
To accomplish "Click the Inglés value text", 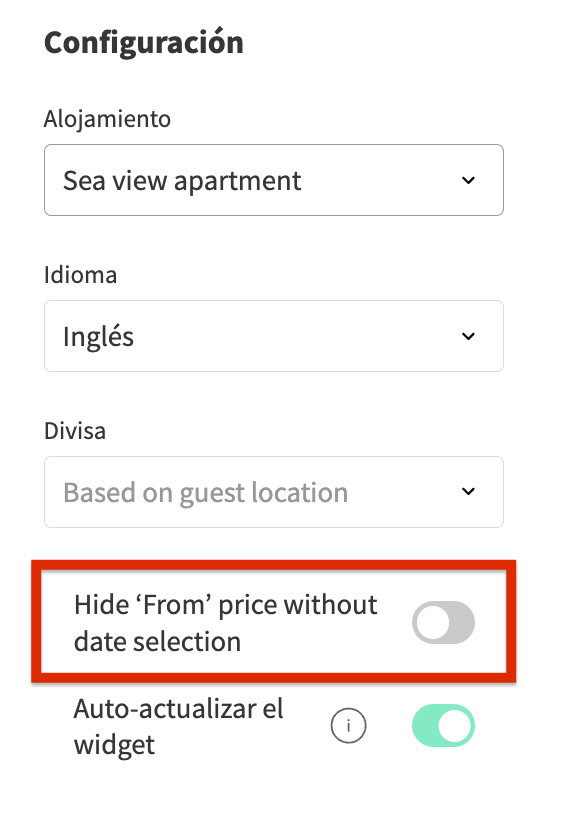I will point(98,336).
